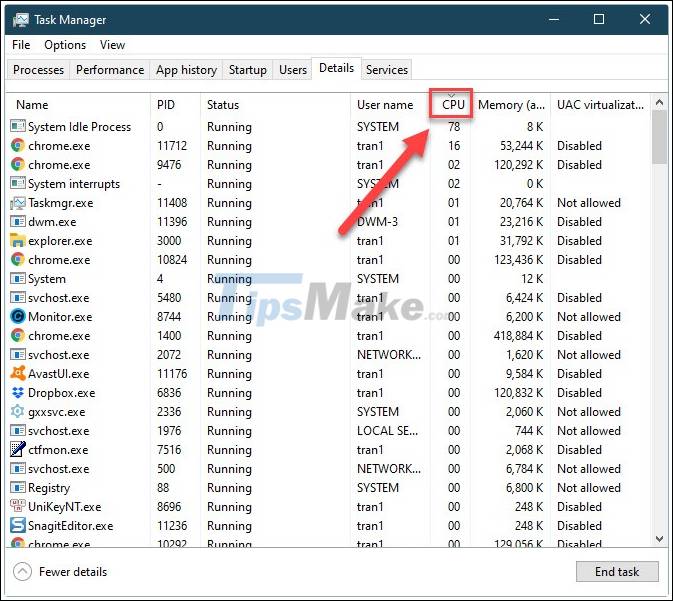Sort by the Status column header

(x=275, y=105)
